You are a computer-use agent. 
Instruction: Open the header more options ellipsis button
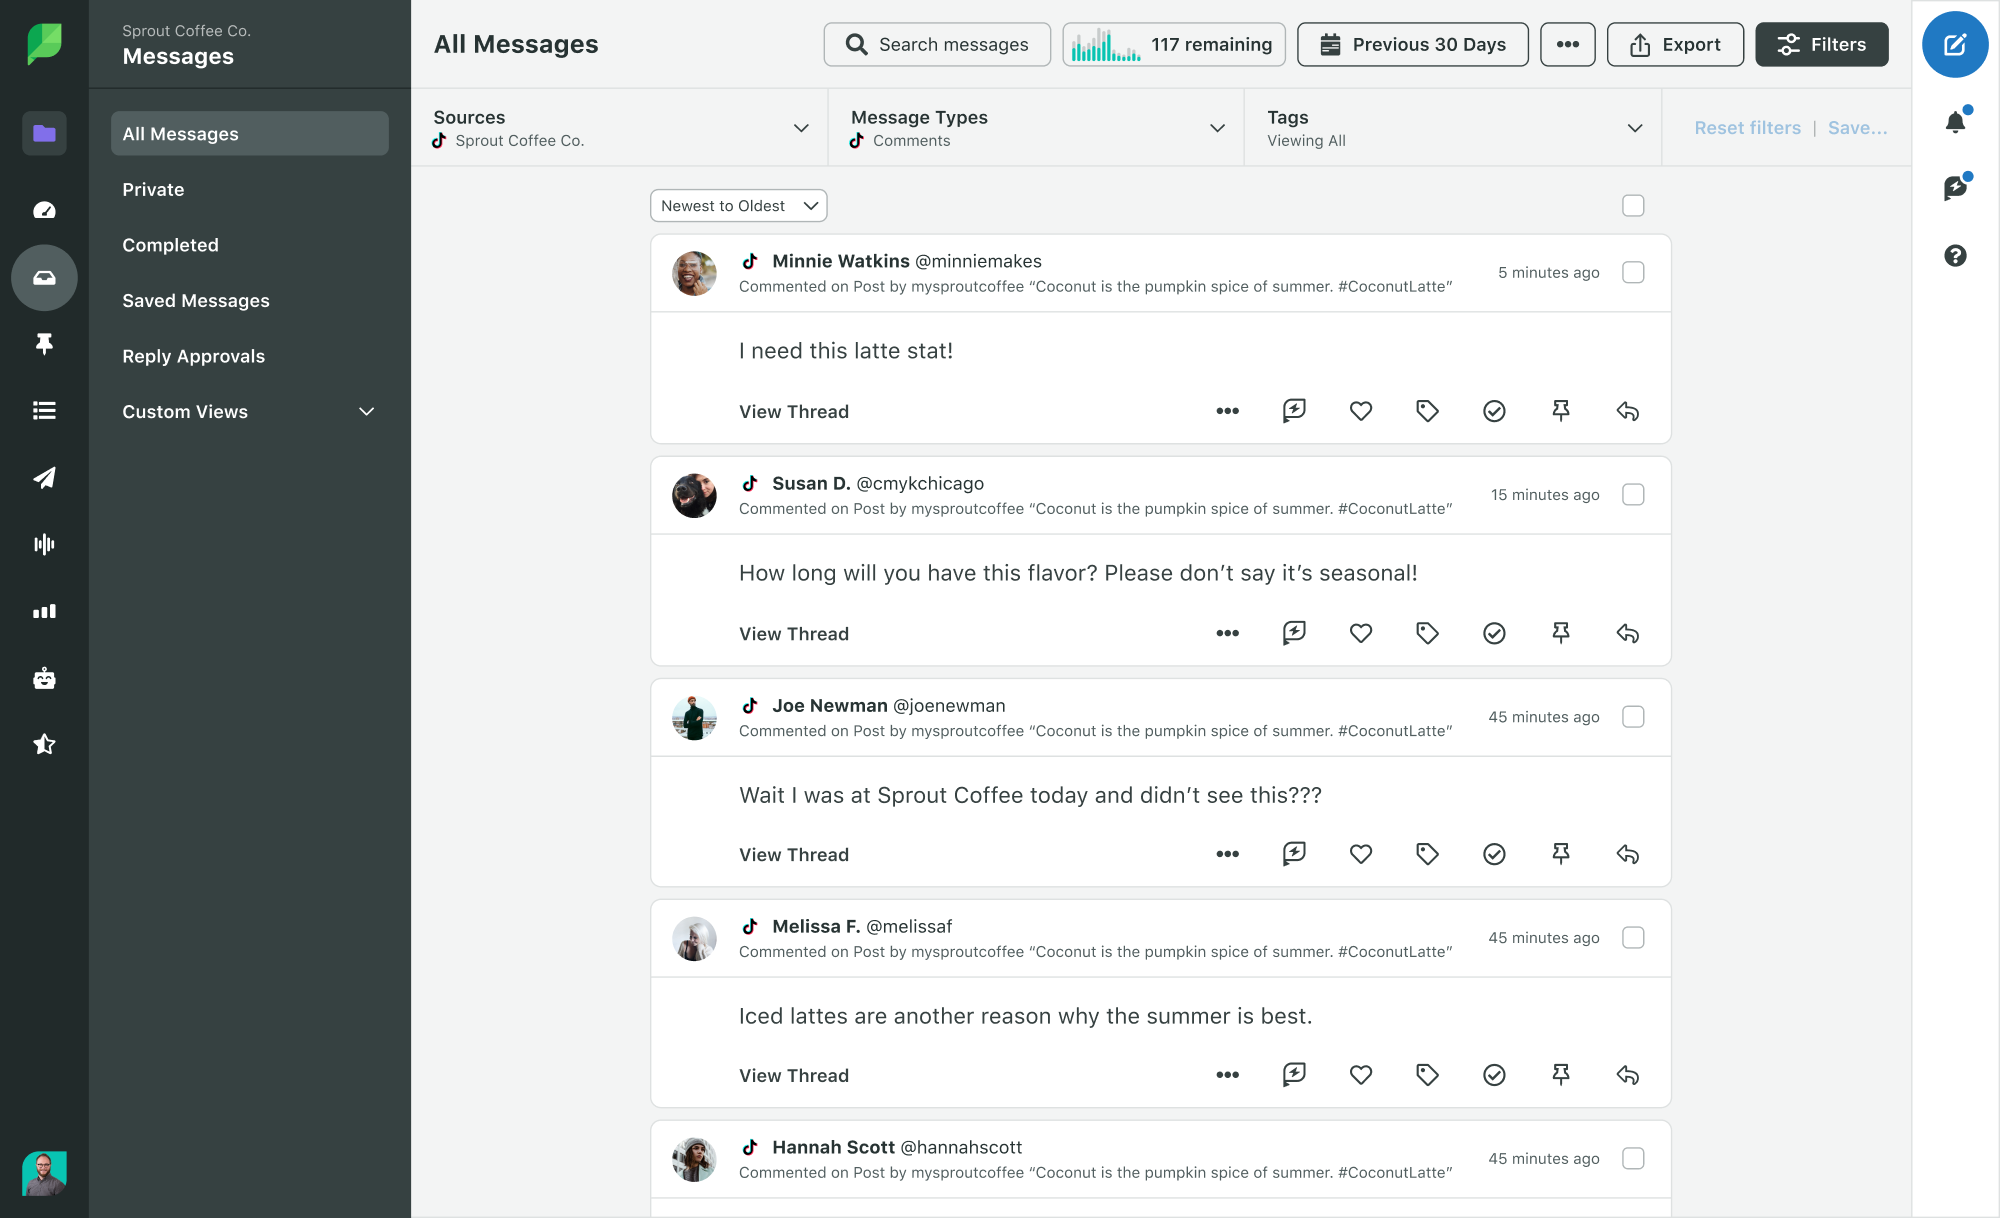(x=1567, y=44)
